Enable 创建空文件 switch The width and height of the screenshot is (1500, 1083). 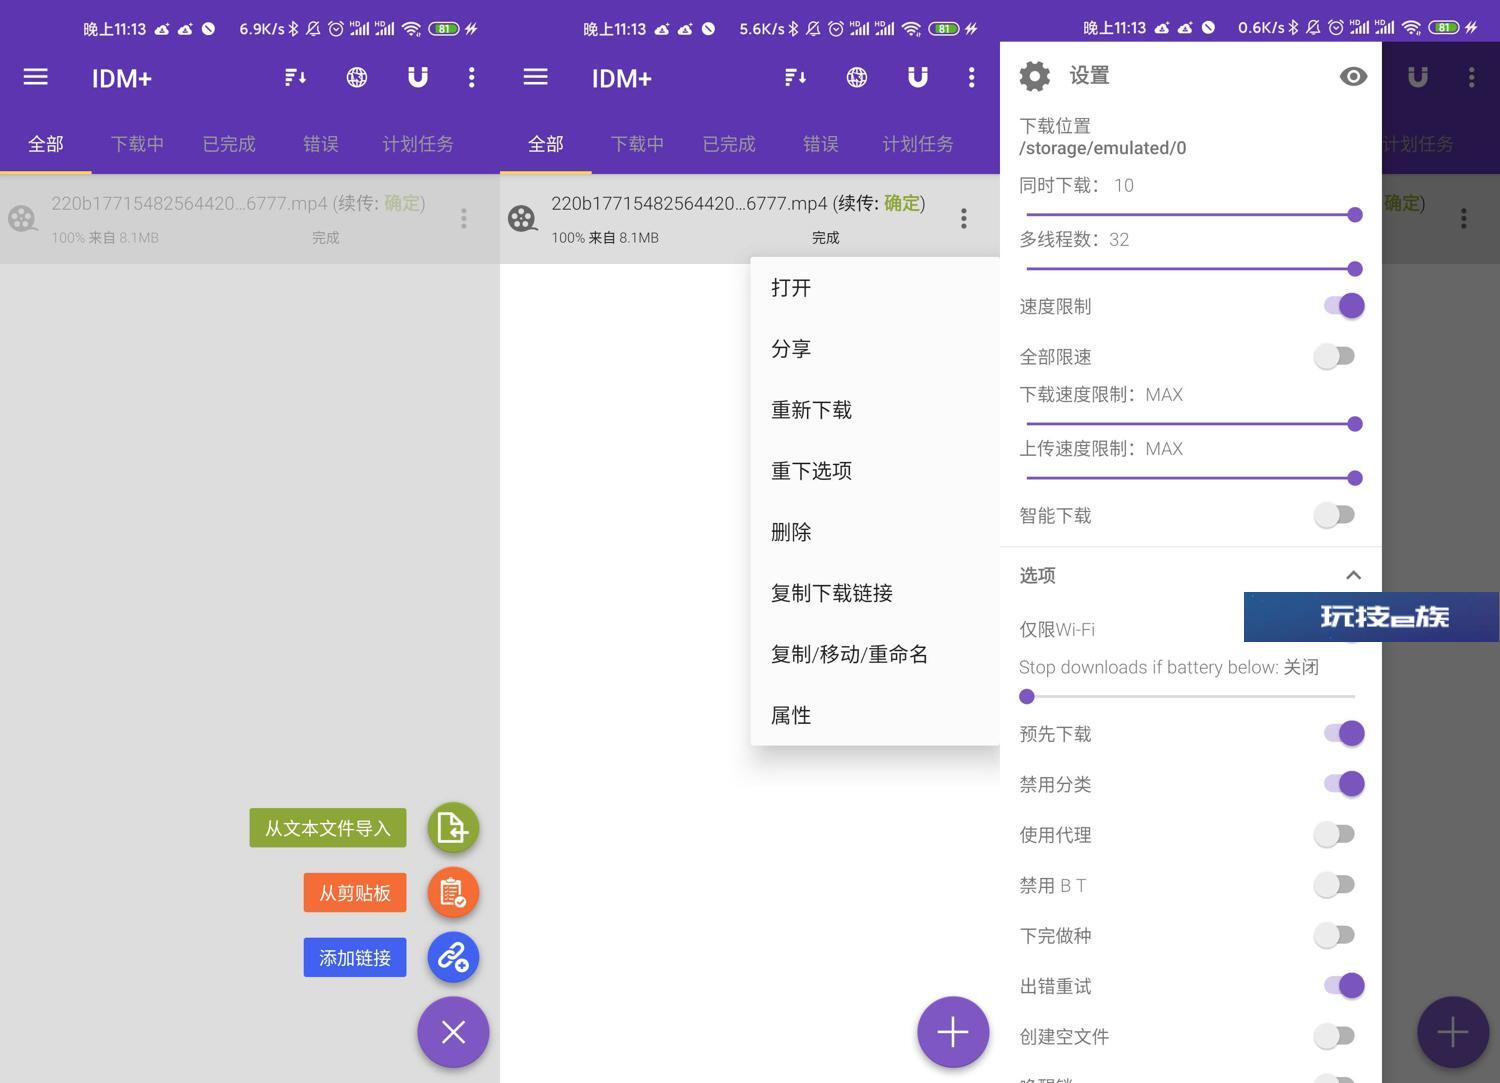pos(1335,1036)
